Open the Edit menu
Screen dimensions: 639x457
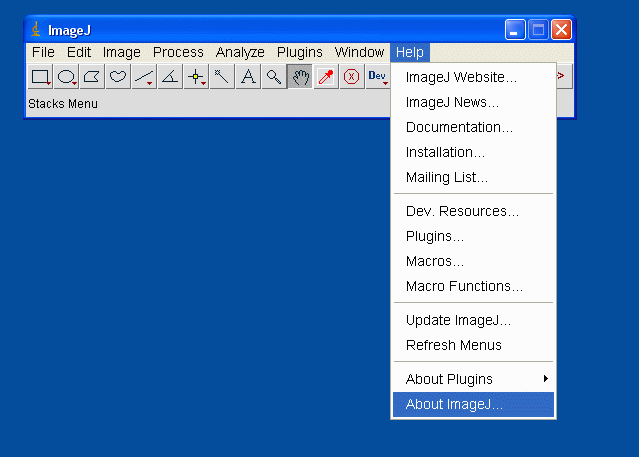coord(79,52)
